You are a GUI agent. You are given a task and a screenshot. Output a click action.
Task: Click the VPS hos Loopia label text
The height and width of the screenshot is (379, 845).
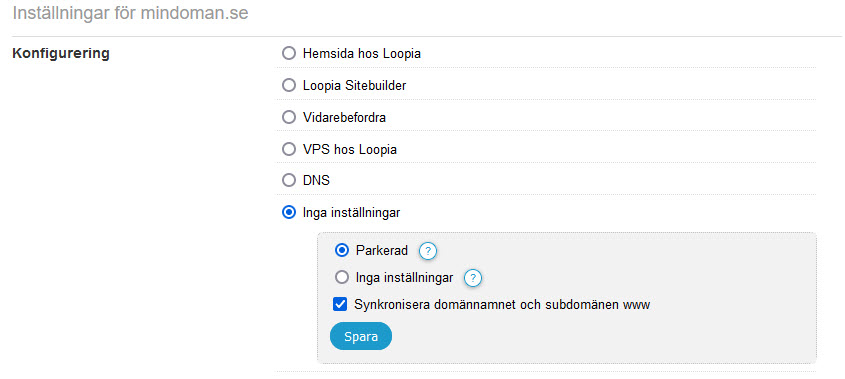pos(350,149)
